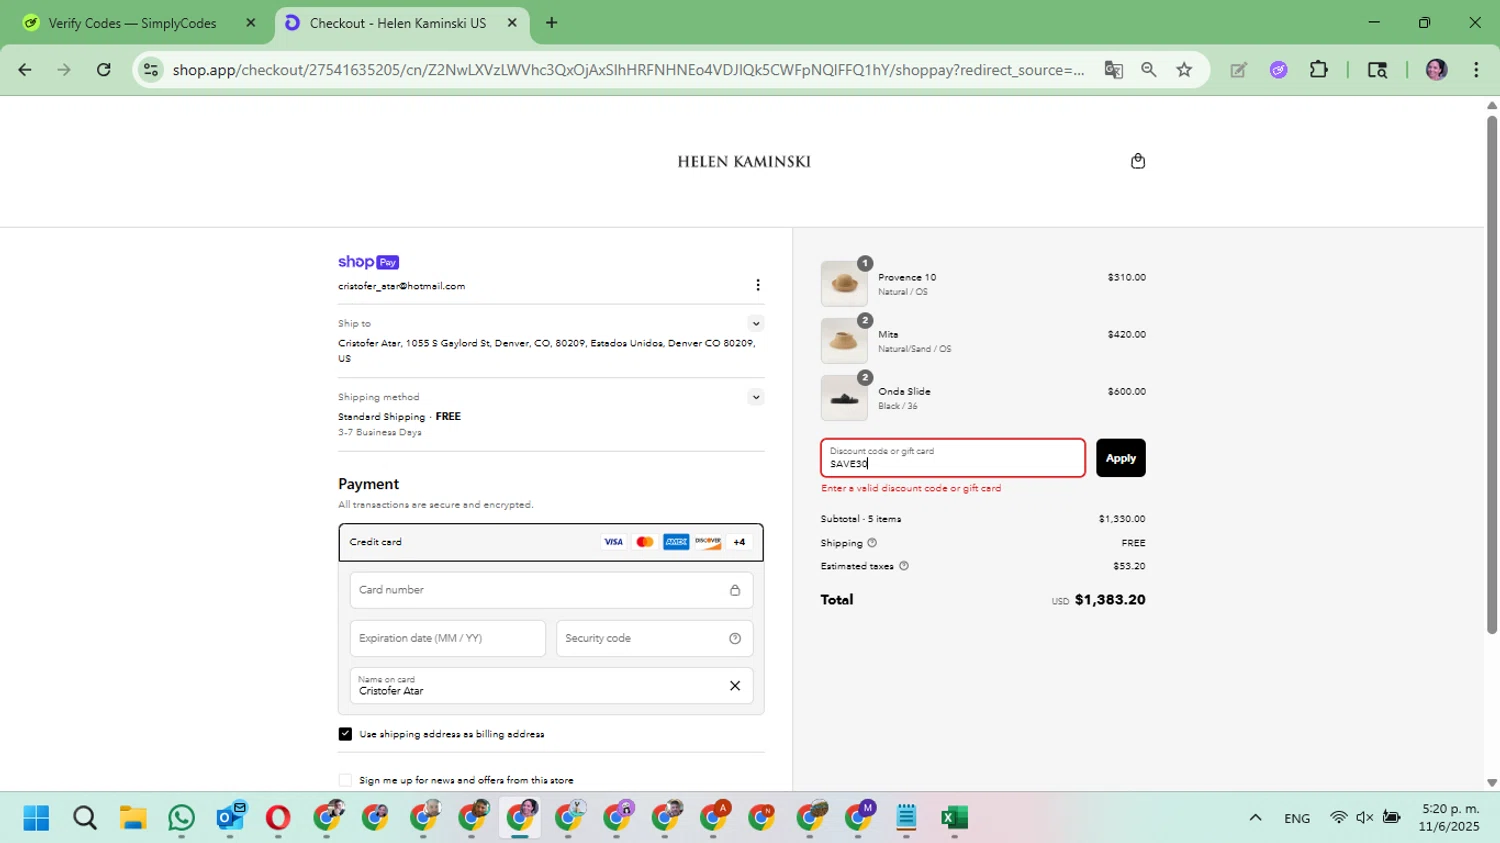Viewport: 1500px width, 843px height.
Task: Open Provence 10 hat thumbnail
Action: pyautogui.click(x=844, y=284)
